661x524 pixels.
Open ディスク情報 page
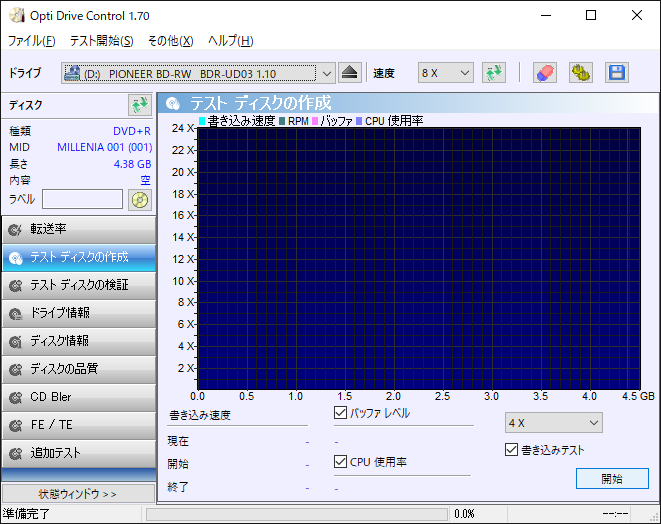79,341
